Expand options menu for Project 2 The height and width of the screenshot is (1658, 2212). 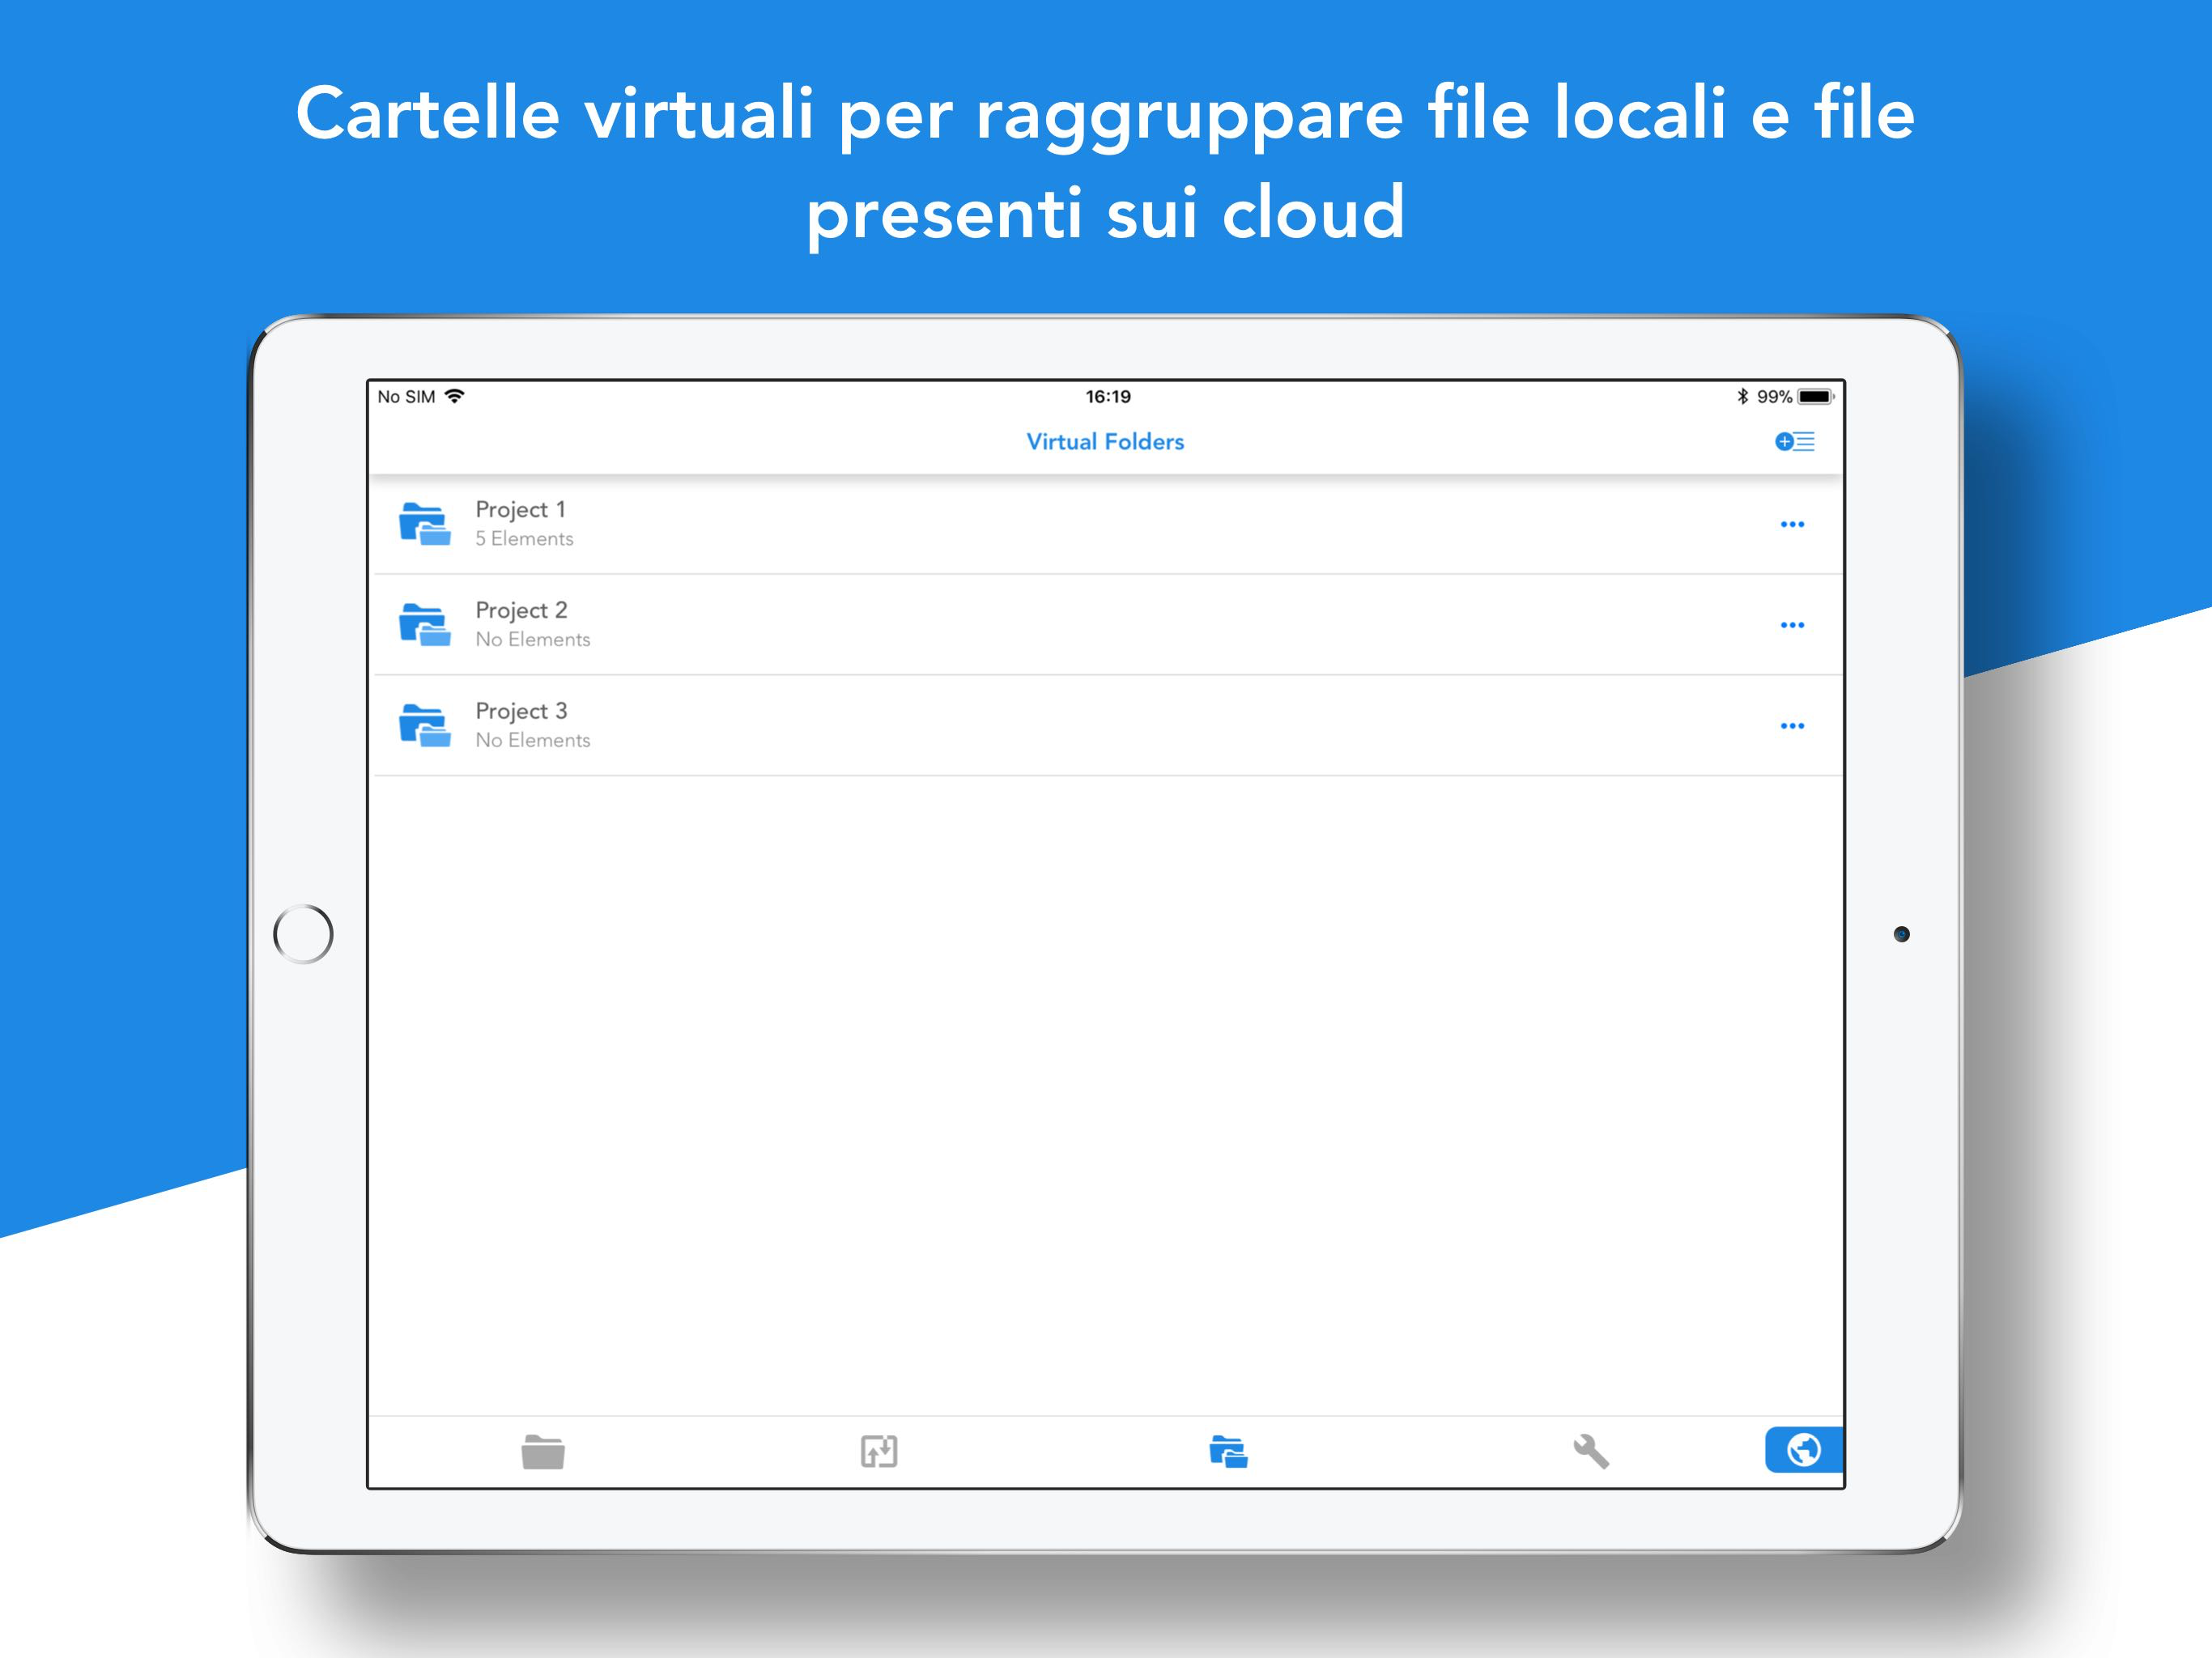1792,626
